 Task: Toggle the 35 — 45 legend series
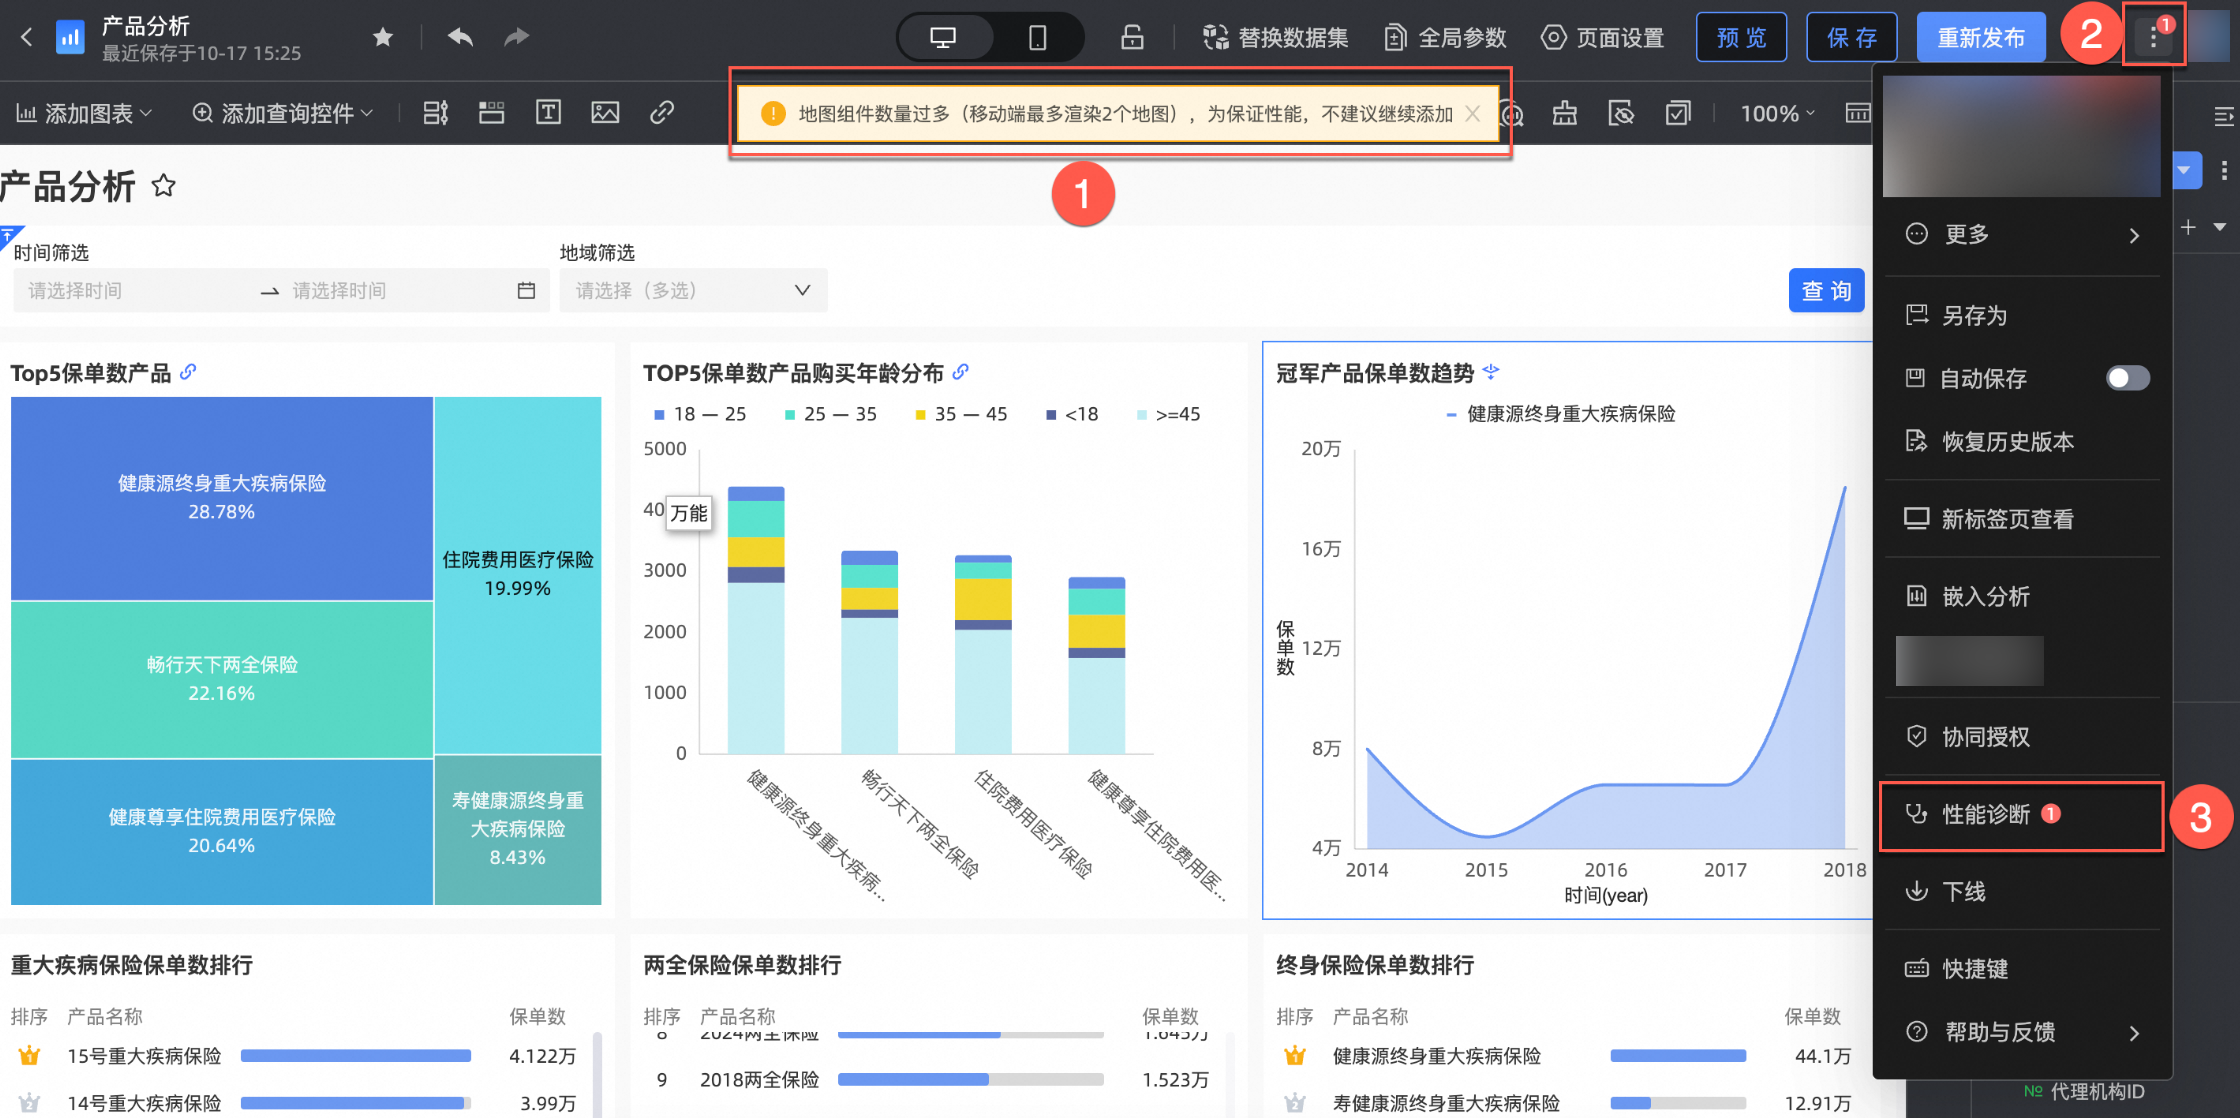[961, 414]
